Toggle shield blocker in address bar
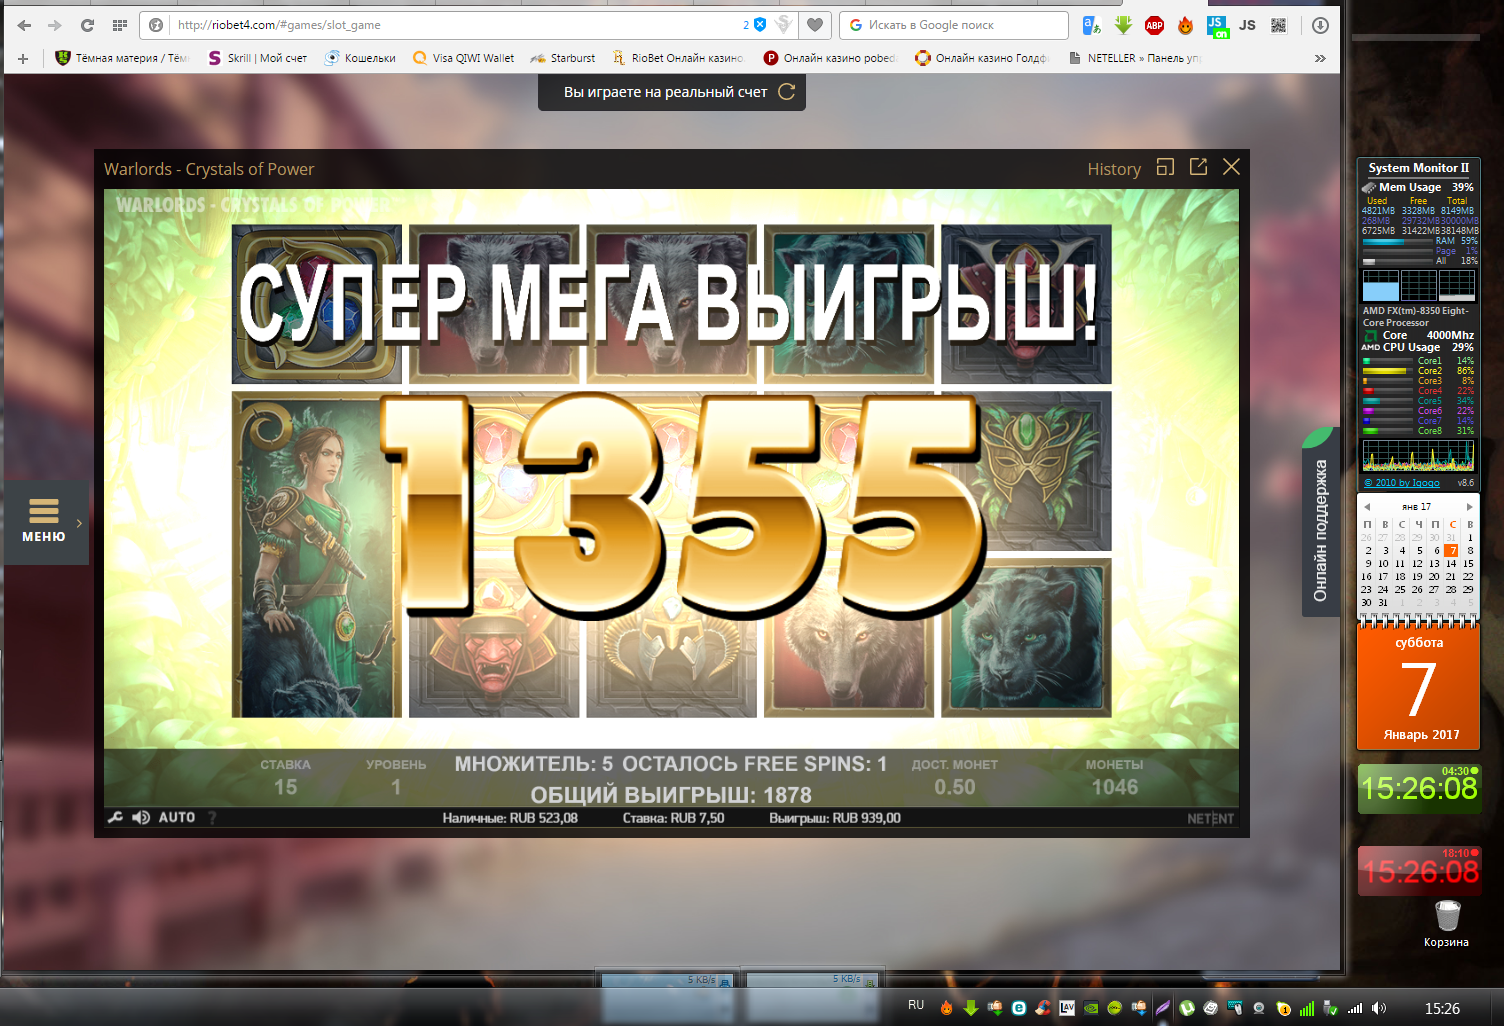Screen dimensions: 1504x1026 (759, 25)
